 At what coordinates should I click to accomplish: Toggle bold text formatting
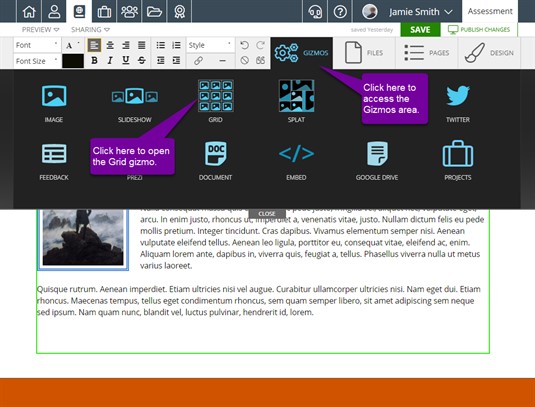(94, 61)
